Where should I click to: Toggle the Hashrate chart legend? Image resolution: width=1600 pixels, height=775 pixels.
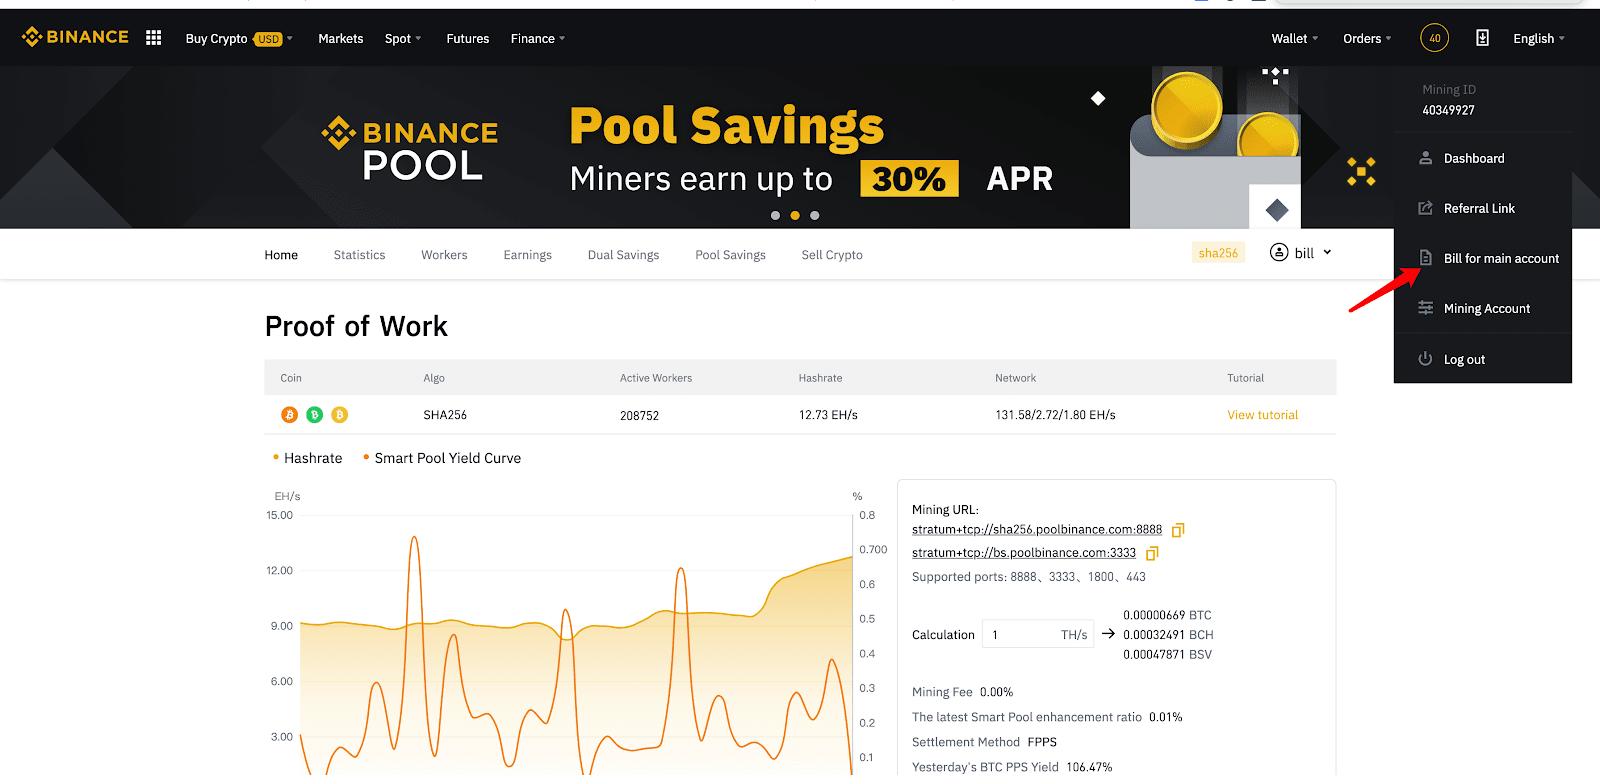(307, 458)
